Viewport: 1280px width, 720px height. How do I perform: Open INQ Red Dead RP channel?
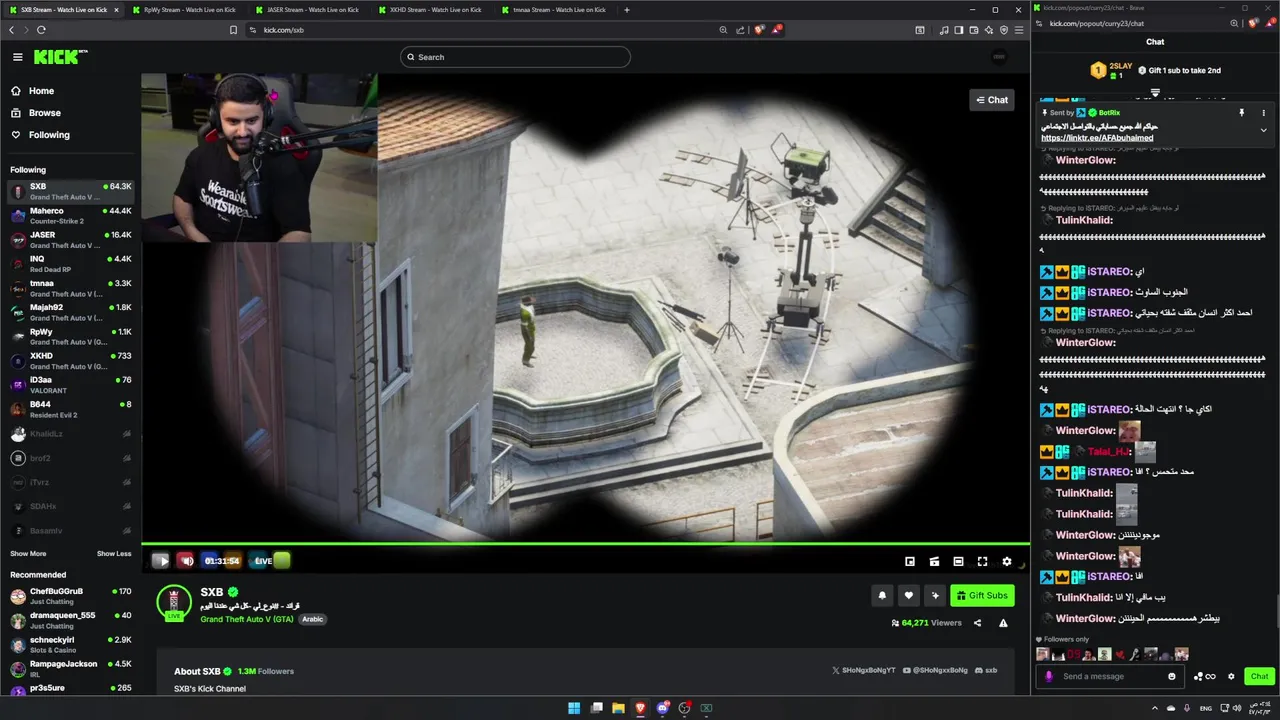[70, 264]
